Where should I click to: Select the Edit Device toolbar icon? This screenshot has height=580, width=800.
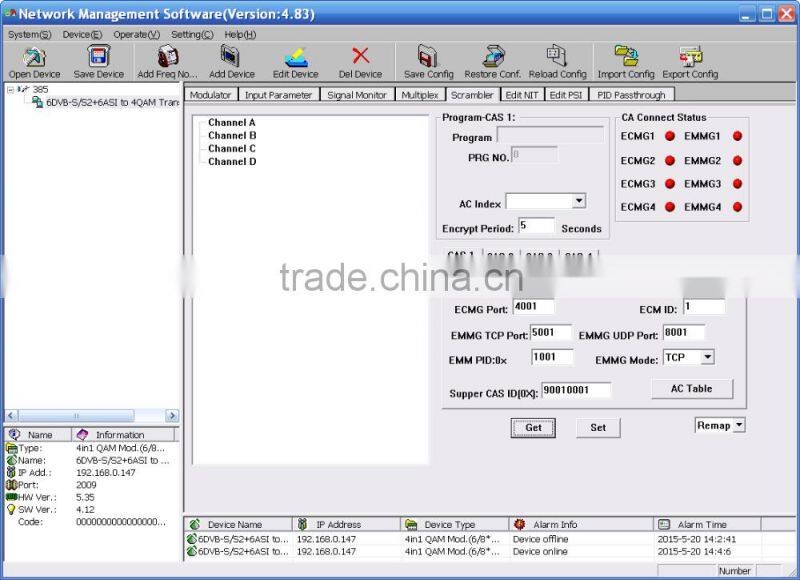pyautogui.click(x=295, y=57)
